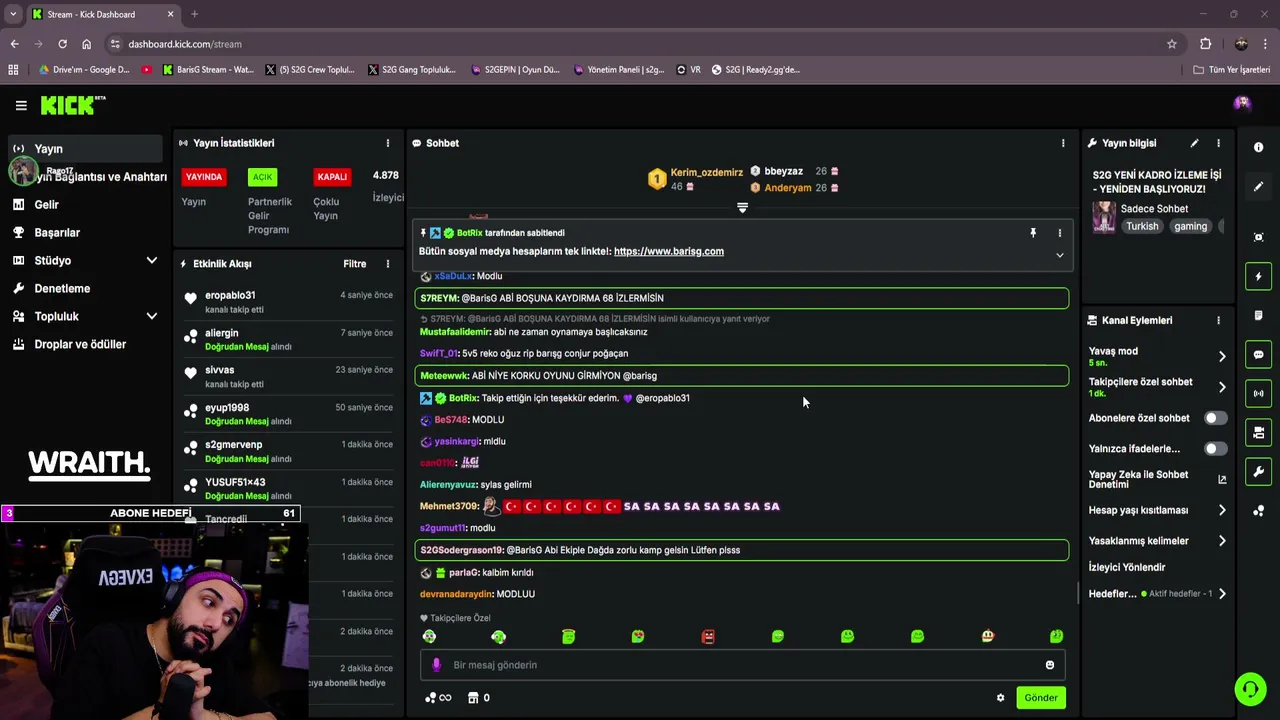
Task: Open Filtre on Etkinlik Akışı
Action: (x=355, y=264)
